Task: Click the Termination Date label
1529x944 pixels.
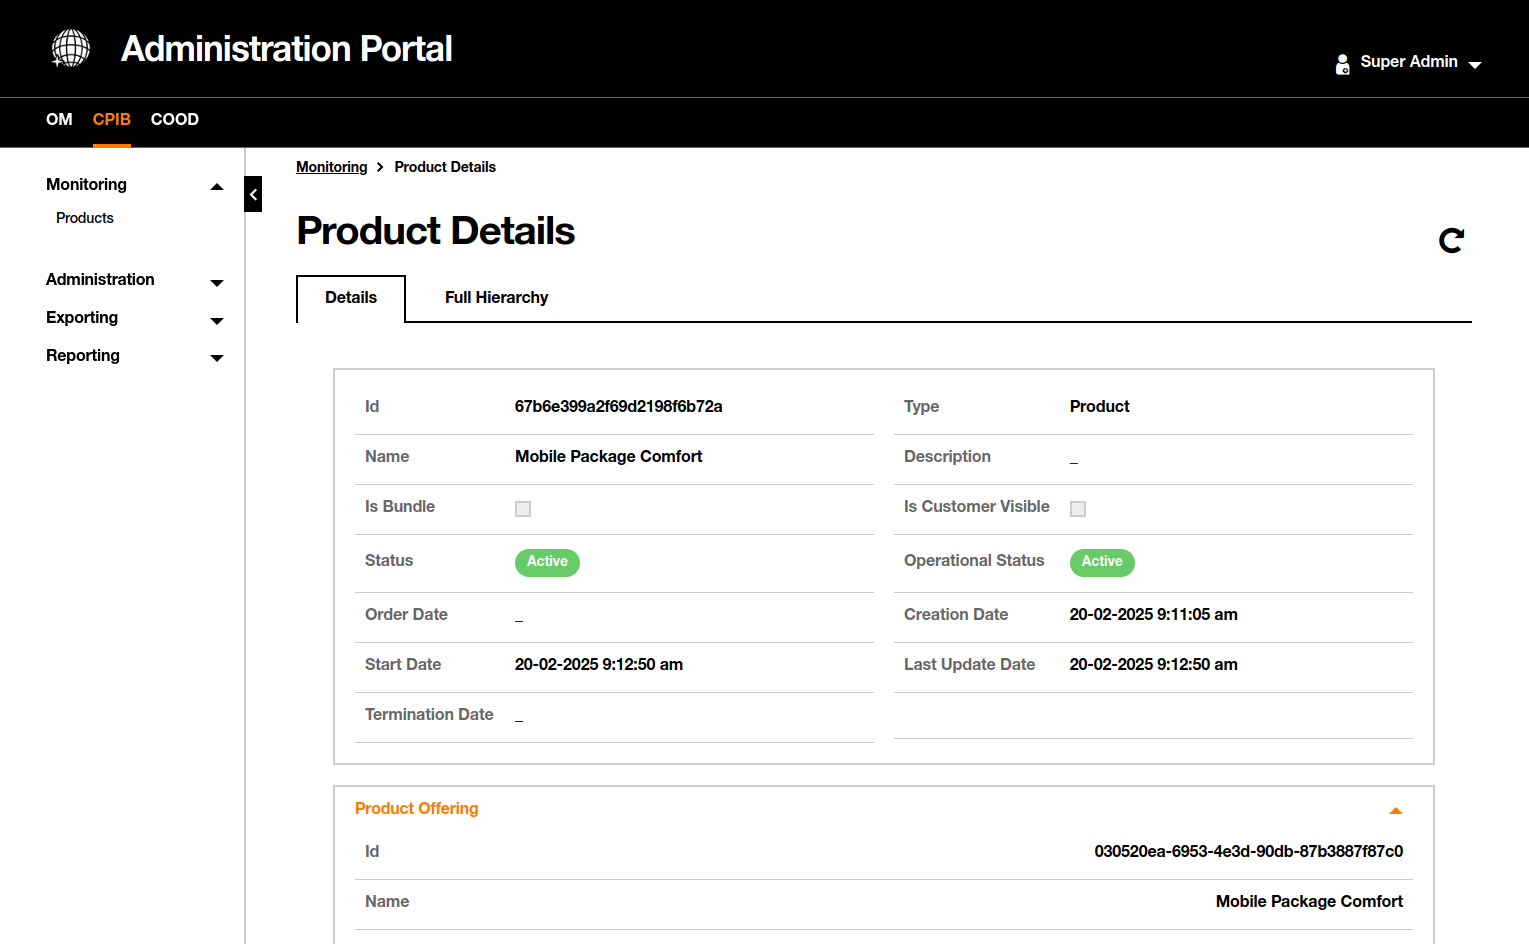Action: [x=429, y=714]
